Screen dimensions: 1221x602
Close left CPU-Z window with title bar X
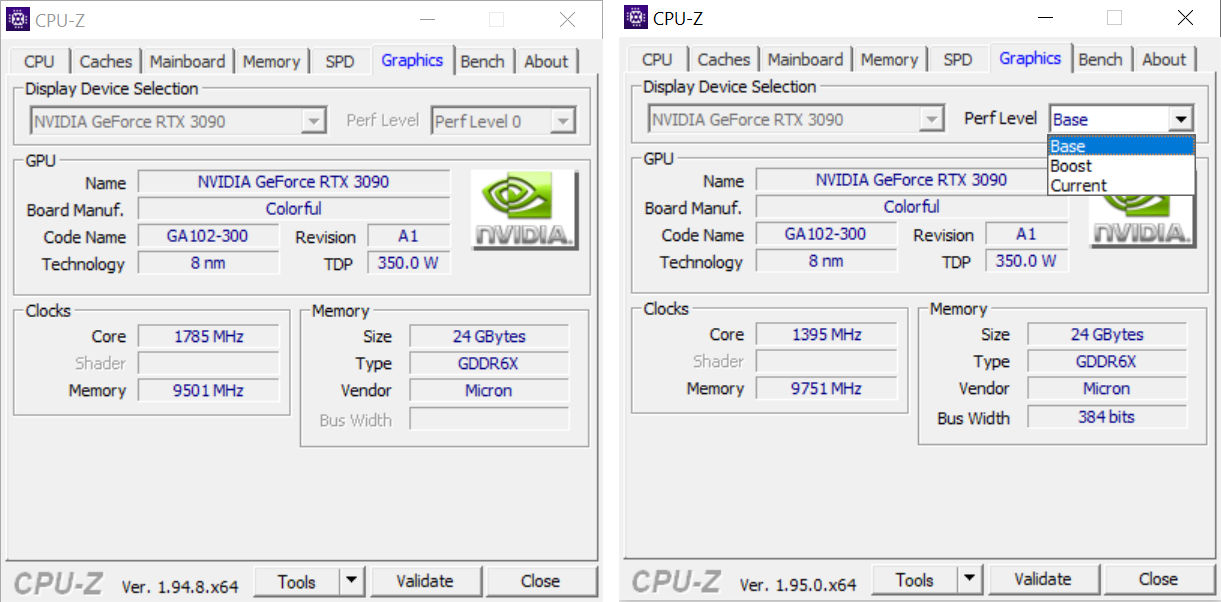click(567, 20)
